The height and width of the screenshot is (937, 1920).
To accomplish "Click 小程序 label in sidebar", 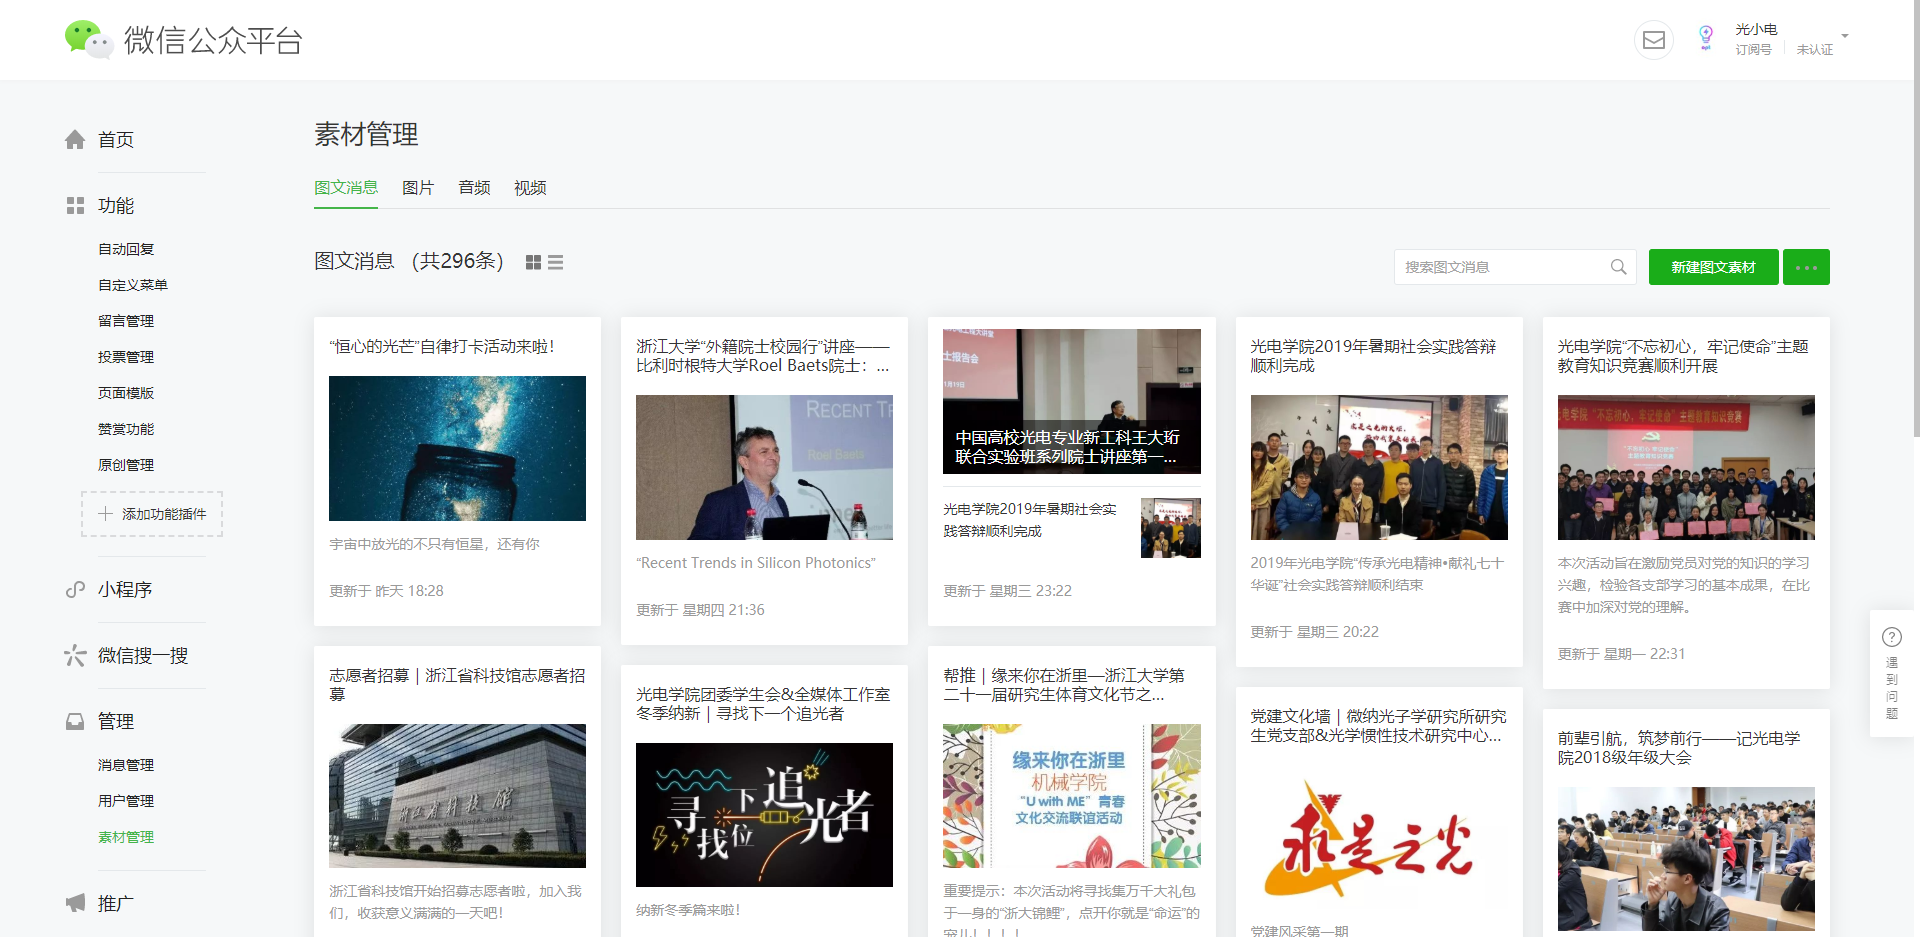I will [125, 590].
